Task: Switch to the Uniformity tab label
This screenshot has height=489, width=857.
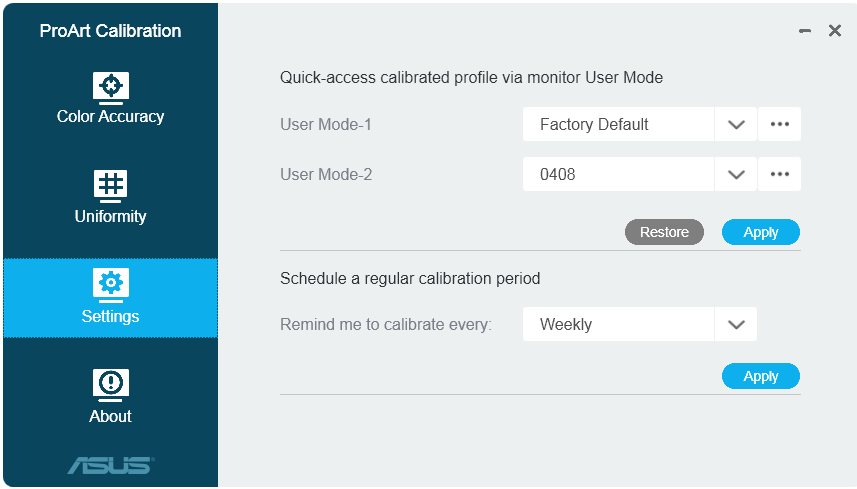Action: pos(110,216)
